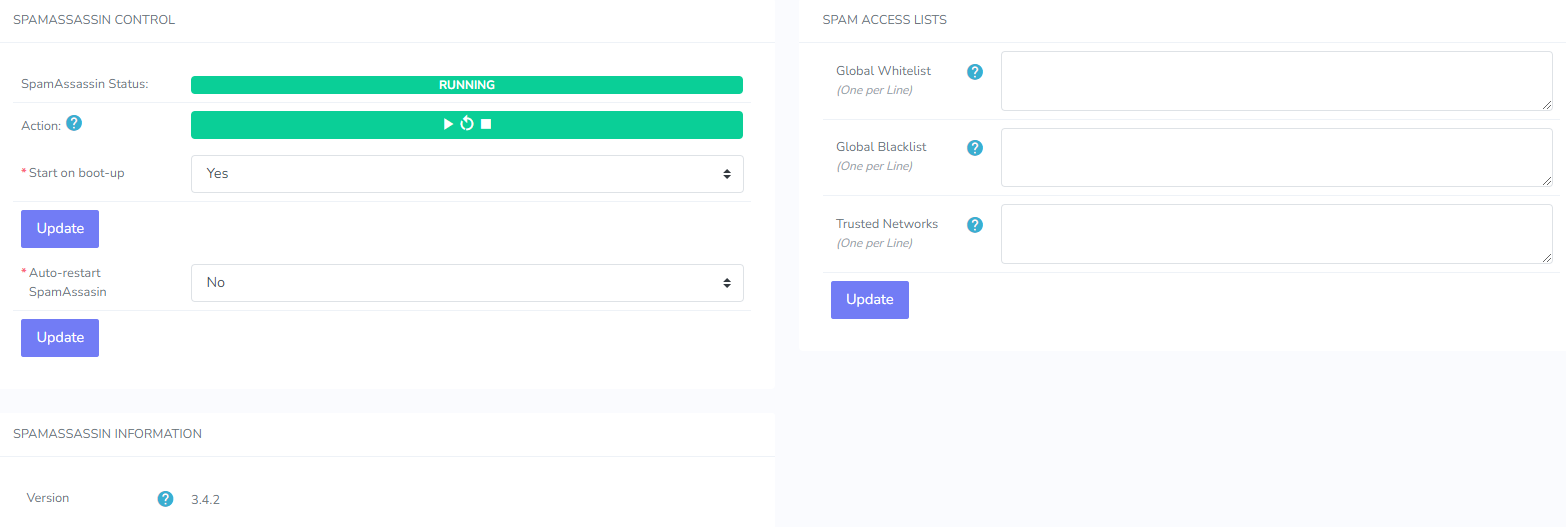Click the restart icon in the Action bar
Image resolution: width=1566 pixels, height=527 pixels.
tap(466, 124)
